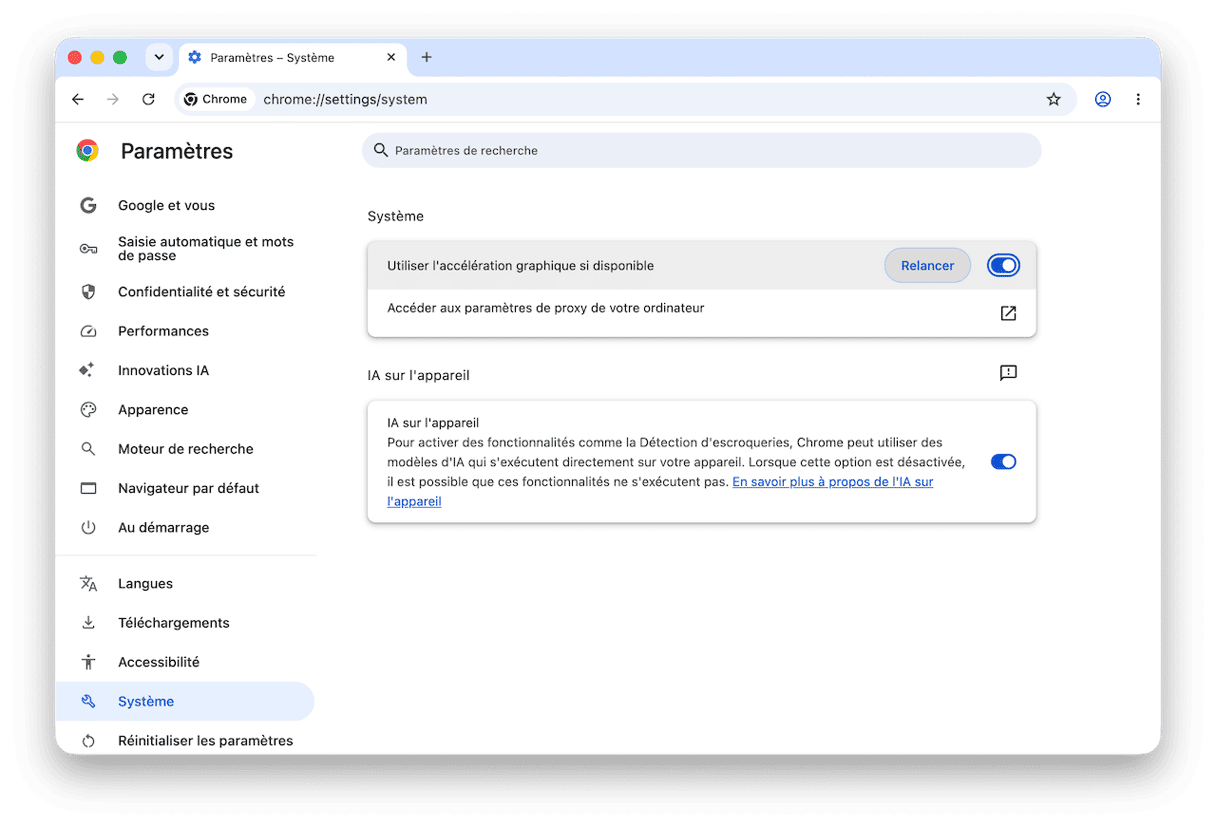Open the Innovations IA section
The height and width of the screenshot is (827, 1216).
coord(185,370)
